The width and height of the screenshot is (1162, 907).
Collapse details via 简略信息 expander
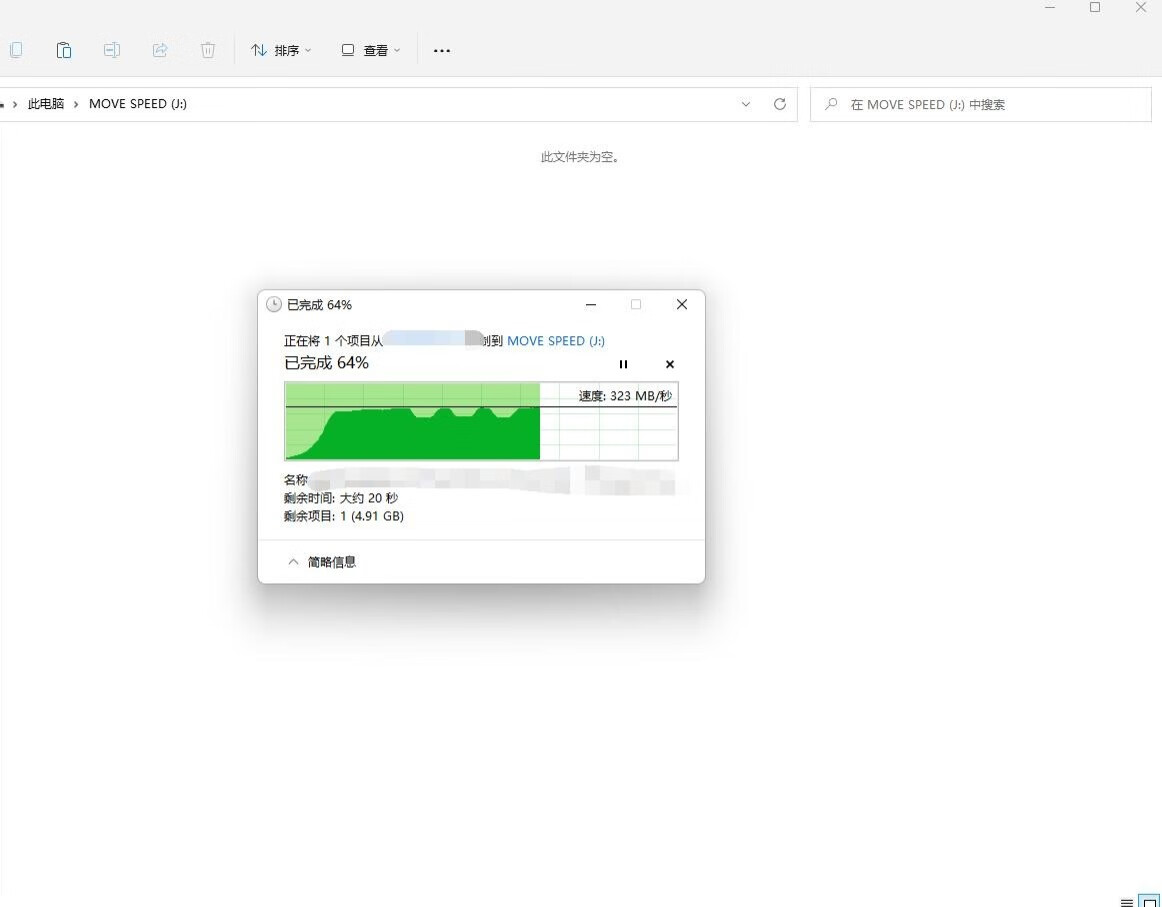click(322, 562)
